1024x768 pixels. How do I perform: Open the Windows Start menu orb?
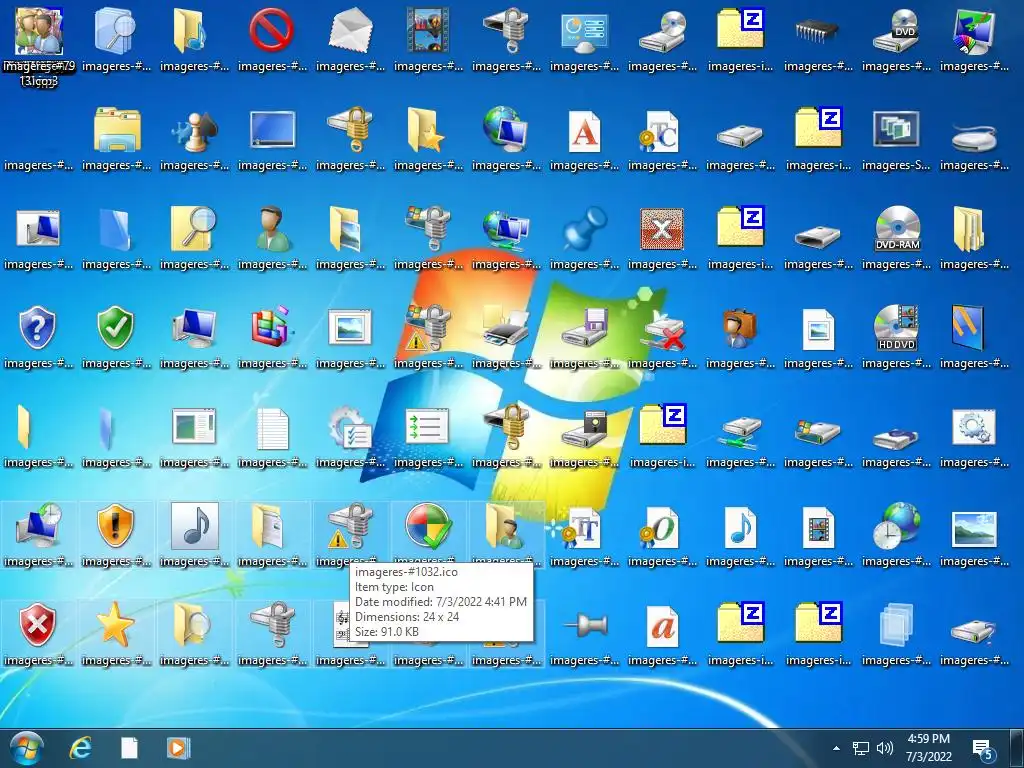27,748
